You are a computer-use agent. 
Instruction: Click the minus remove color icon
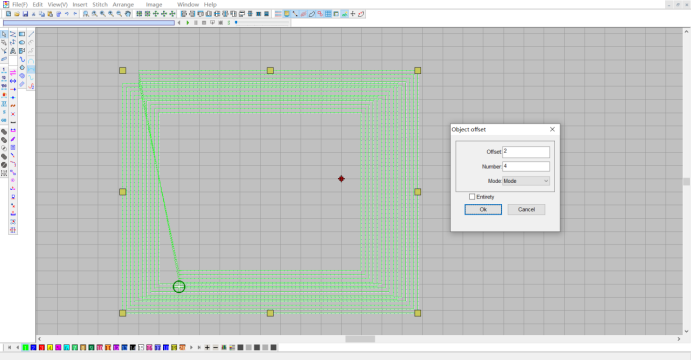[x=215, y=348]
